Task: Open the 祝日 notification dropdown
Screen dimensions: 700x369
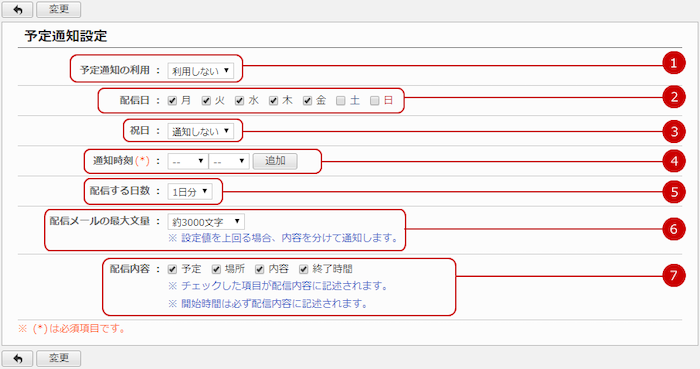Action: [x=200, y=131]
